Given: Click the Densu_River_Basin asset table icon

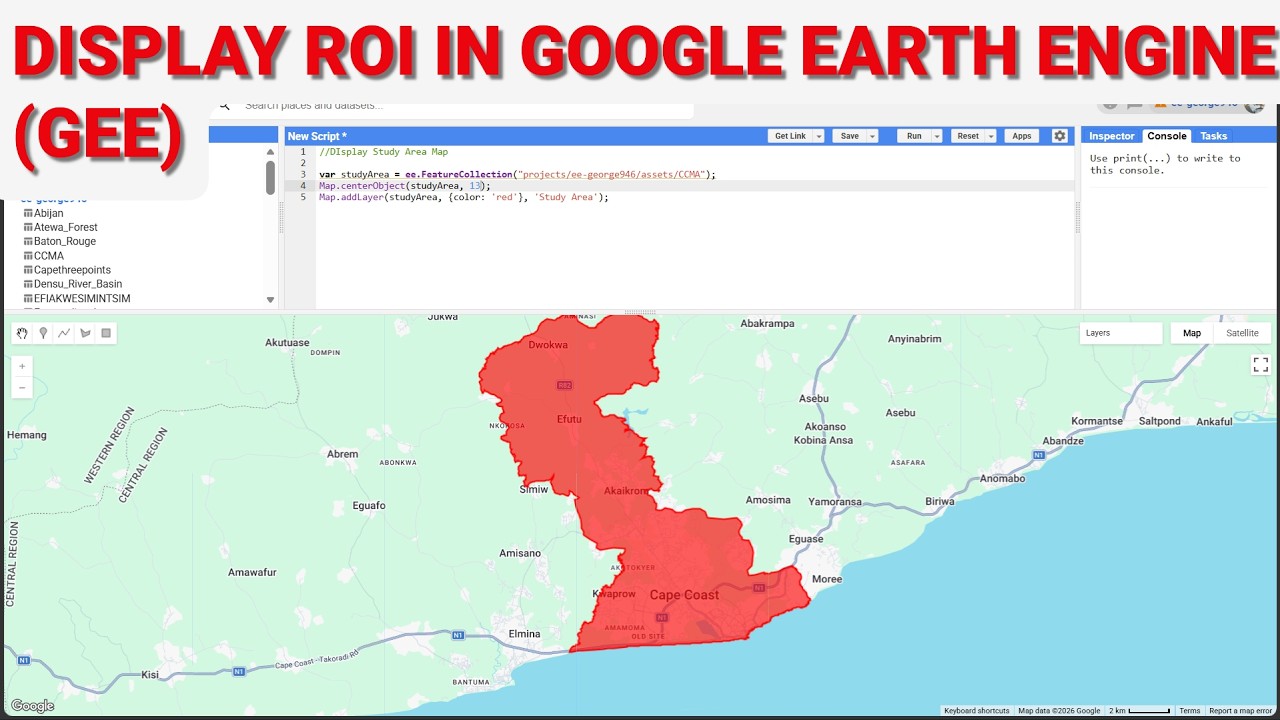Looking at the screenshot, I should click(28, 284).
